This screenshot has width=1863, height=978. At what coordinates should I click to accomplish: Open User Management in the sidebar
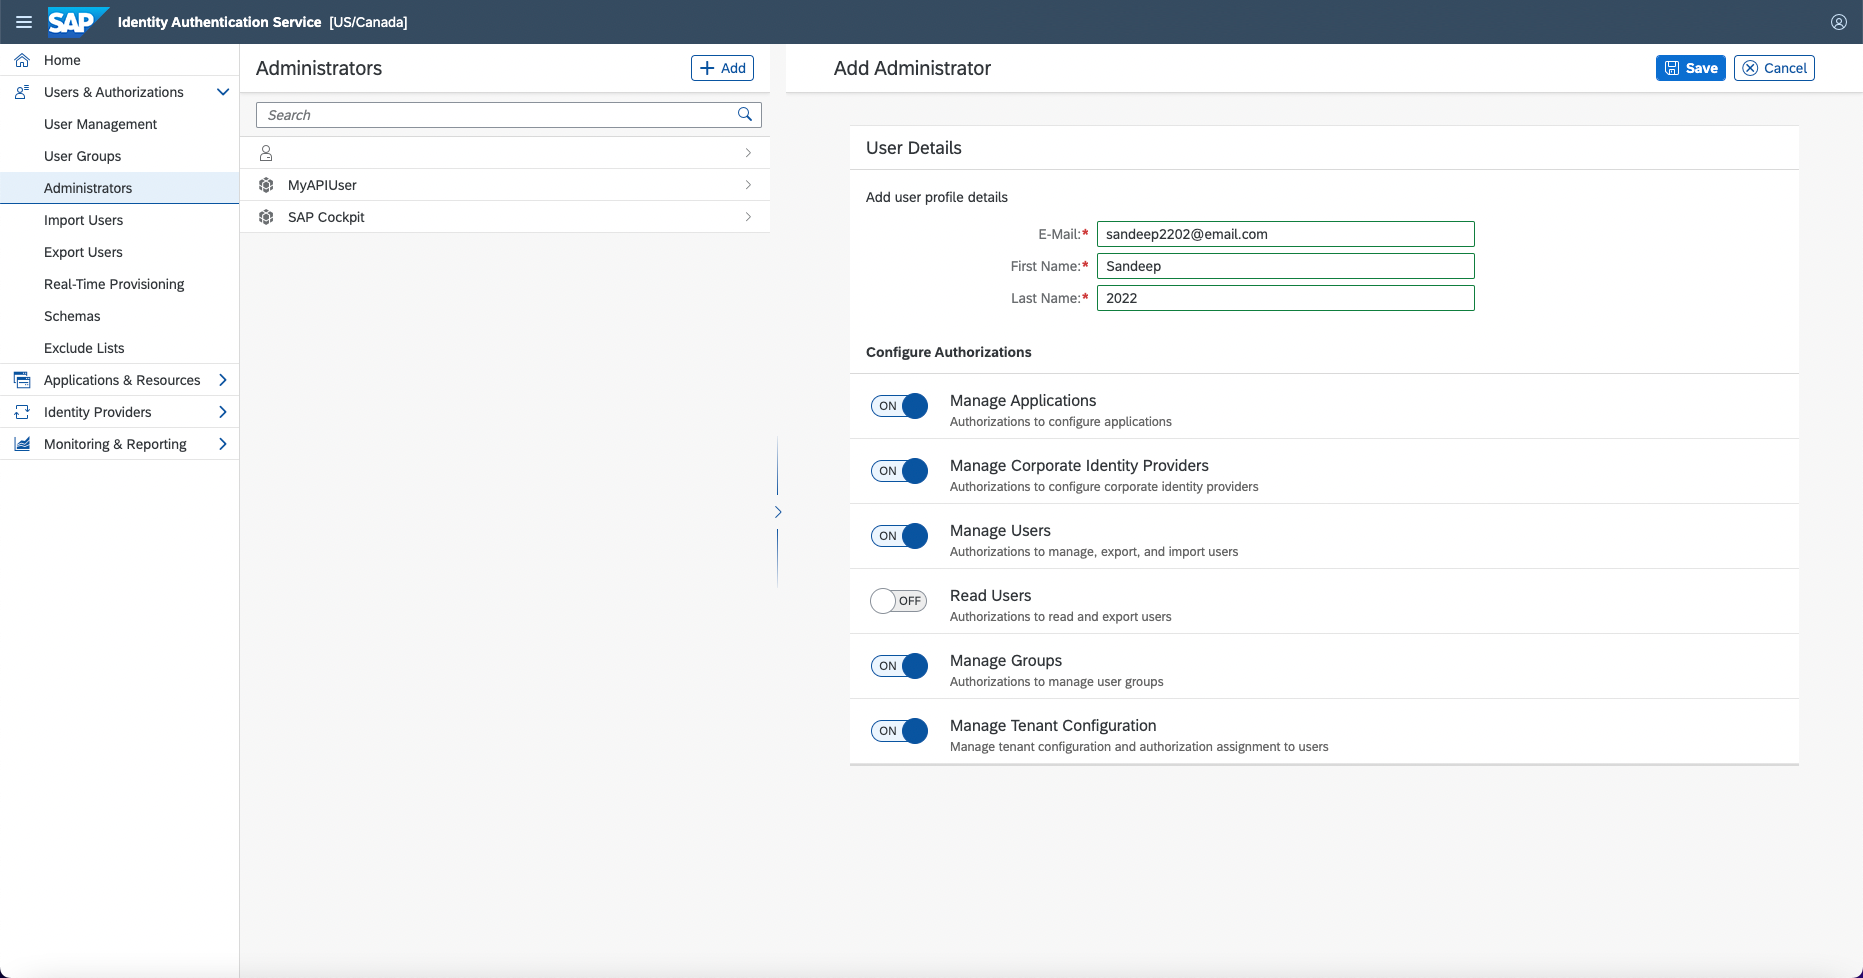pos(100,124)
